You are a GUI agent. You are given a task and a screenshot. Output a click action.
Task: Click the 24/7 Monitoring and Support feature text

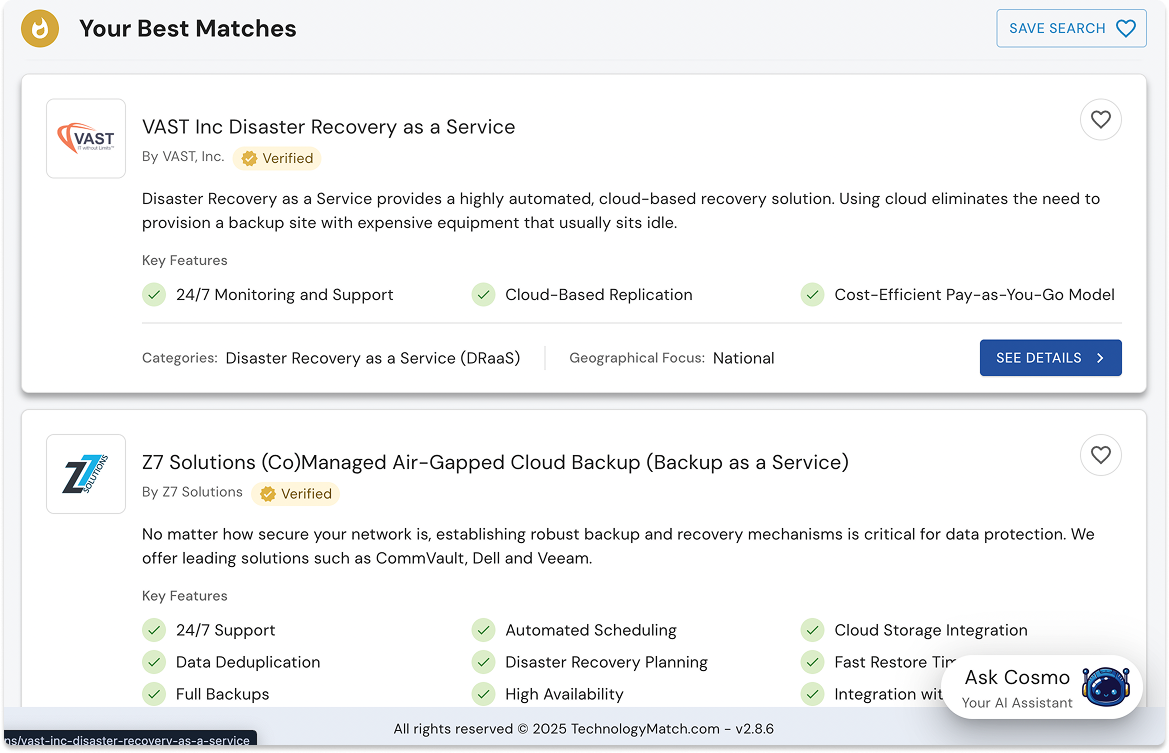click(284, 294)
